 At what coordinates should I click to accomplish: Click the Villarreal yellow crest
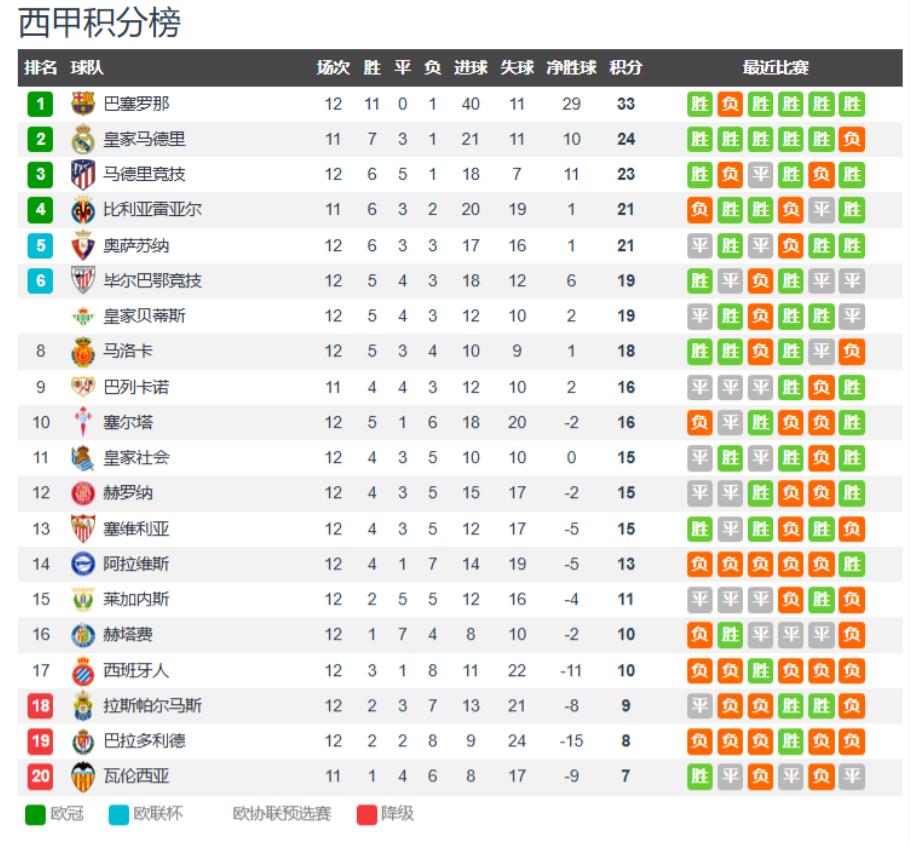83,210
